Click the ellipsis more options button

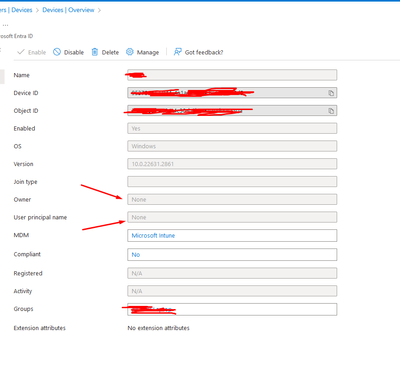pos(5,25)
